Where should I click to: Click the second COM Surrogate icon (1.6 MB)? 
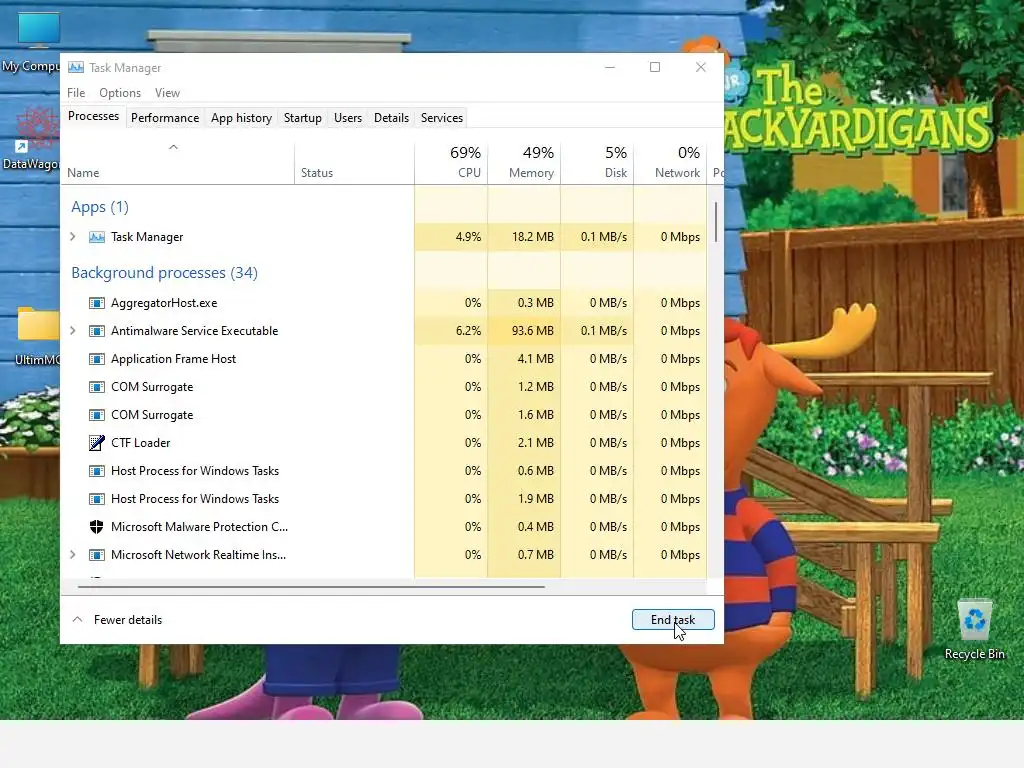click(x=97, y=415)
